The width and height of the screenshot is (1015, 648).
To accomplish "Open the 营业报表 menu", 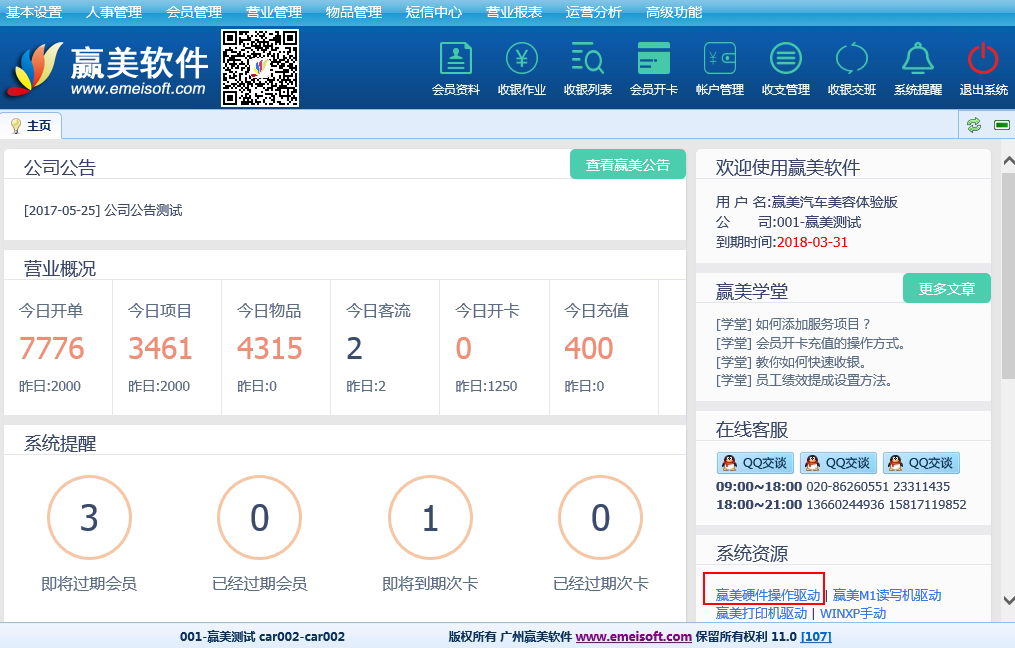I will pos(514,12).
